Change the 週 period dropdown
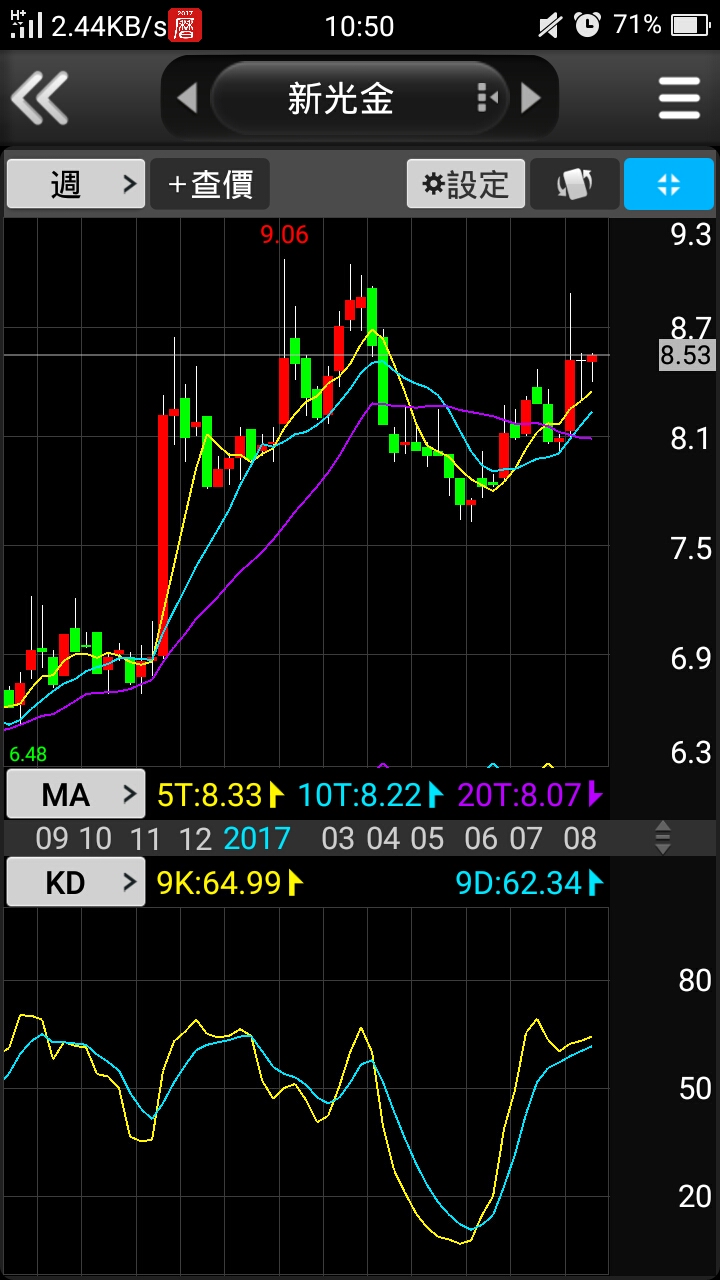Viewport: 720px width, 1280px height. (x=76, y=184)
